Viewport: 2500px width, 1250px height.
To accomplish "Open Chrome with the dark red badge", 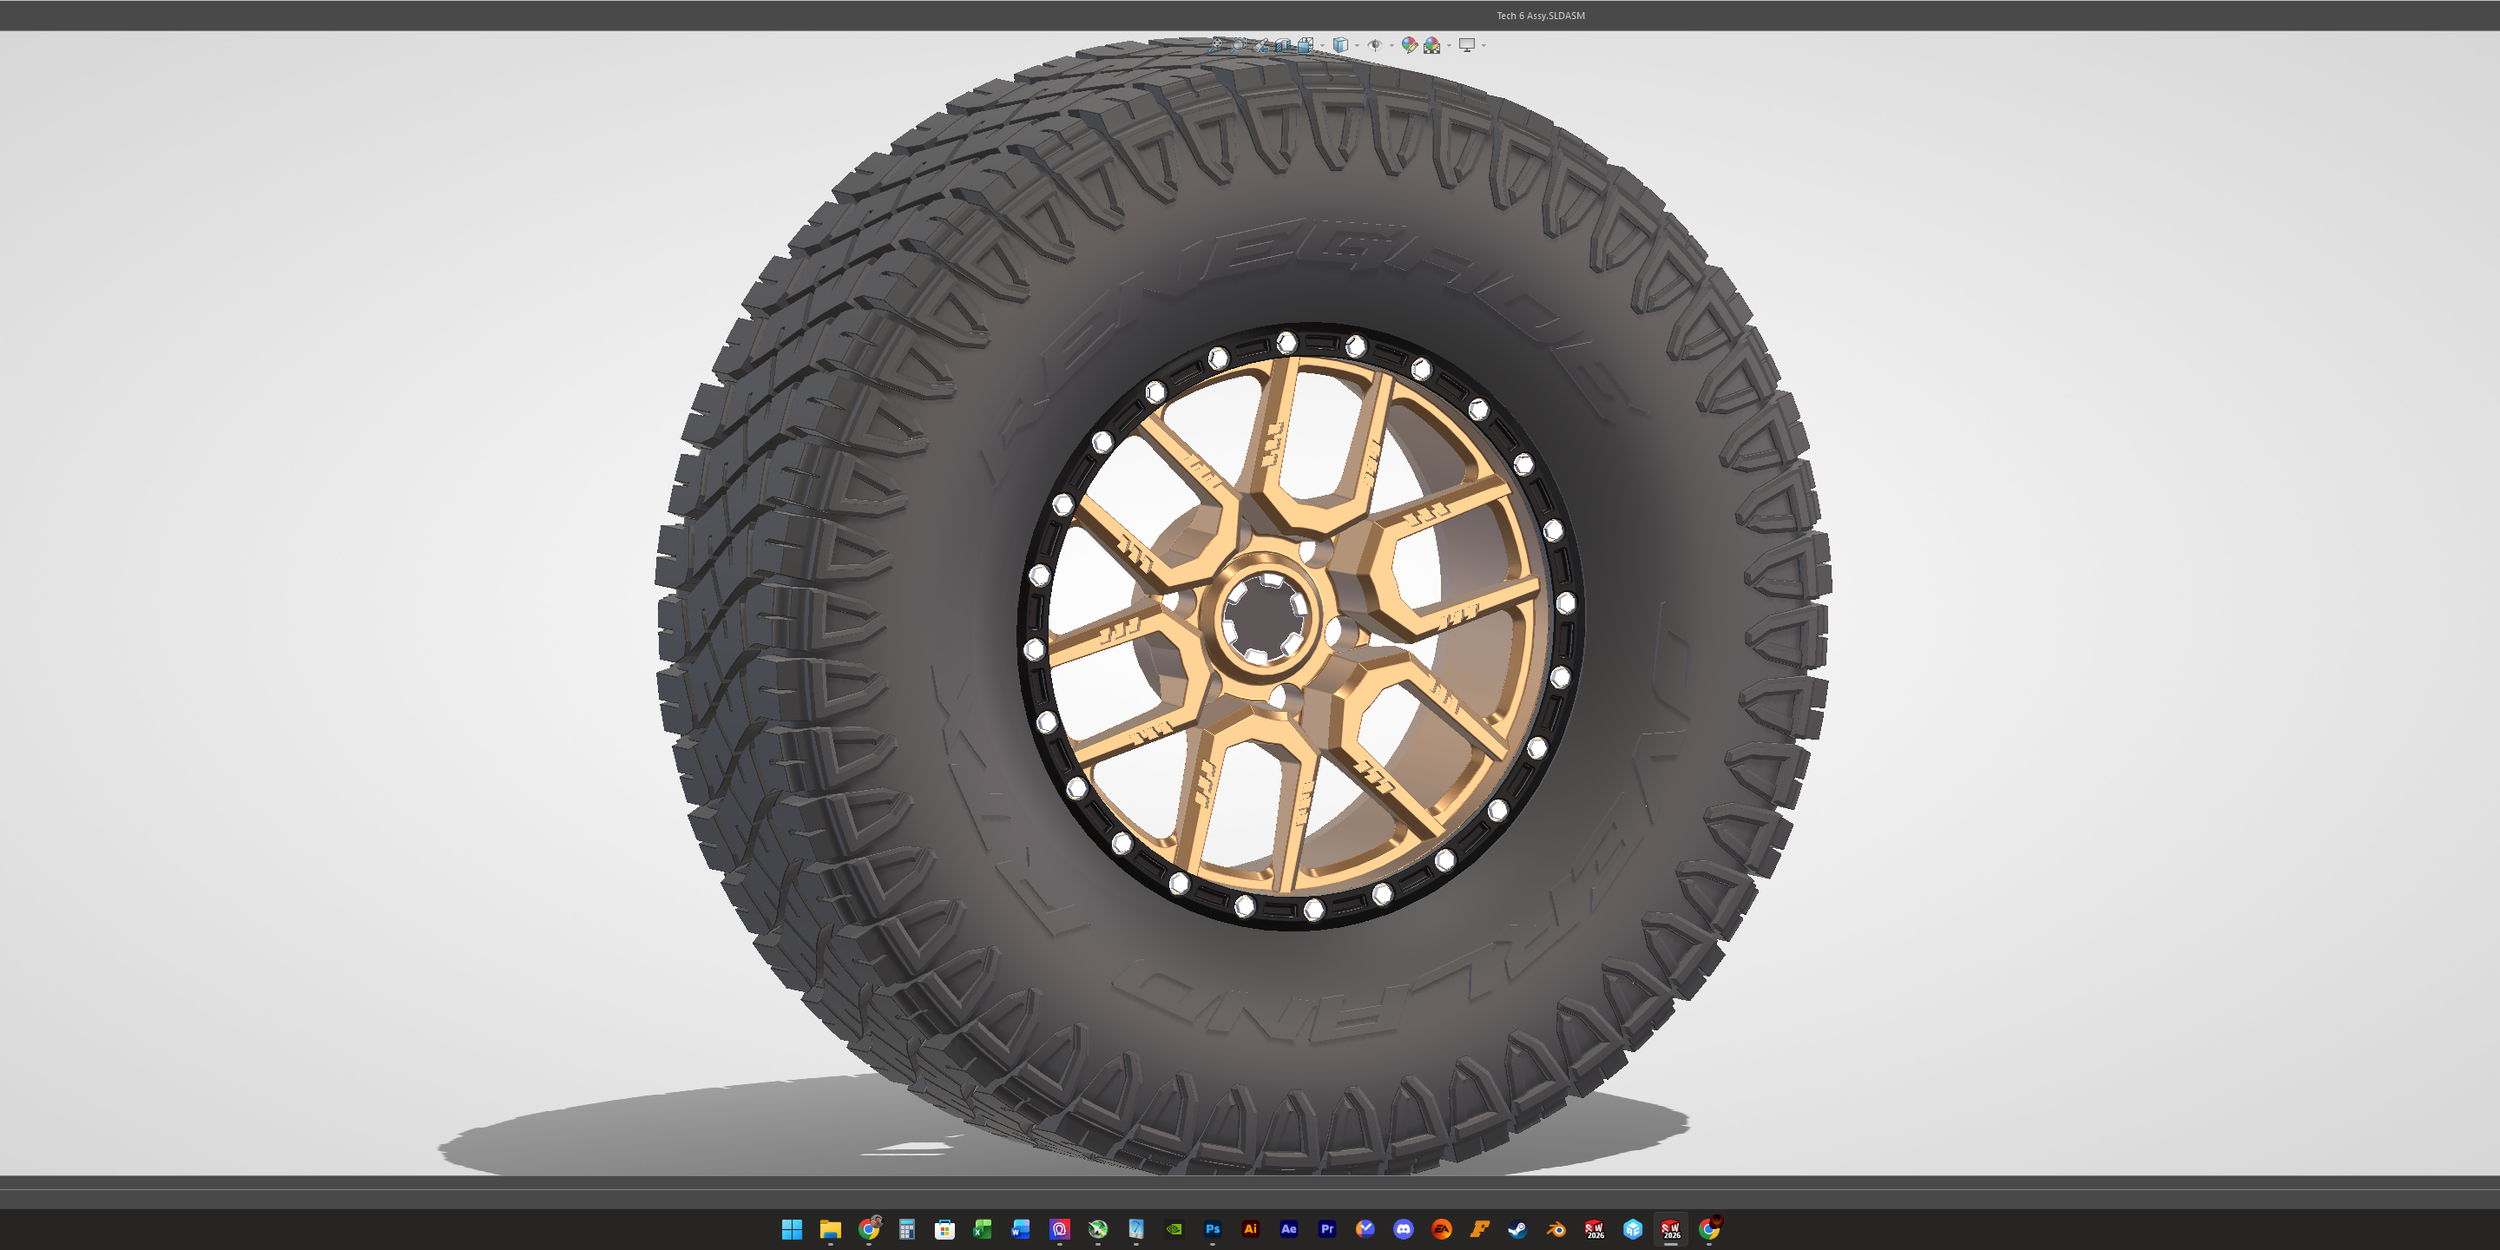I will click(1710, 1229).
